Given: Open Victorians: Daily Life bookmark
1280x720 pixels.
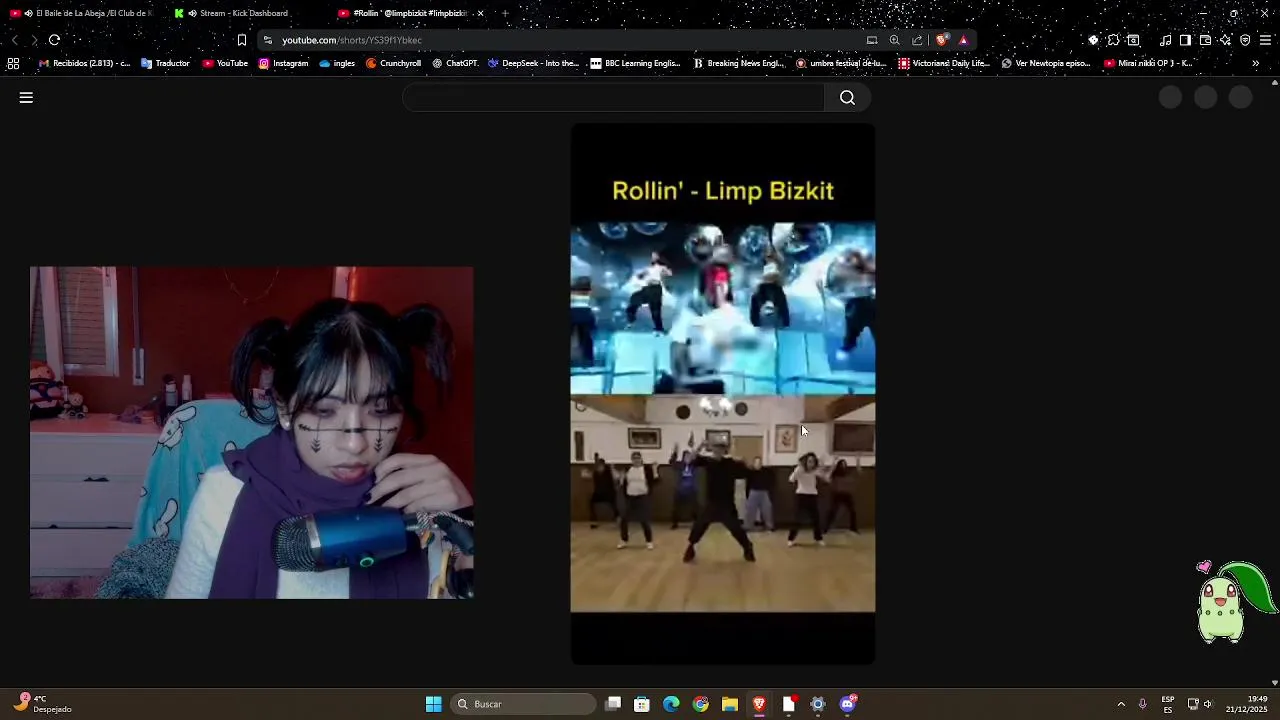Looking at the screenshot, I should coord(944,63).
